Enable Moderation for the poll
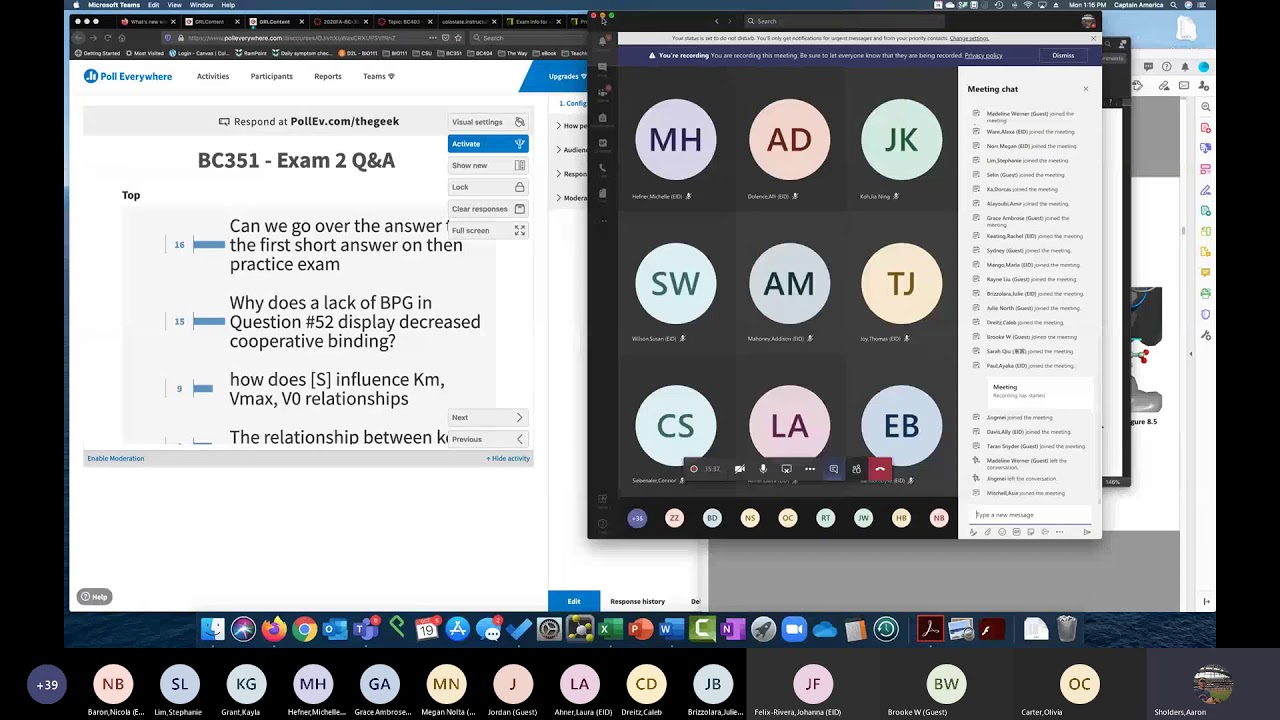The width and height of the screenshot is (1280, 720). [x=116, y=458]
